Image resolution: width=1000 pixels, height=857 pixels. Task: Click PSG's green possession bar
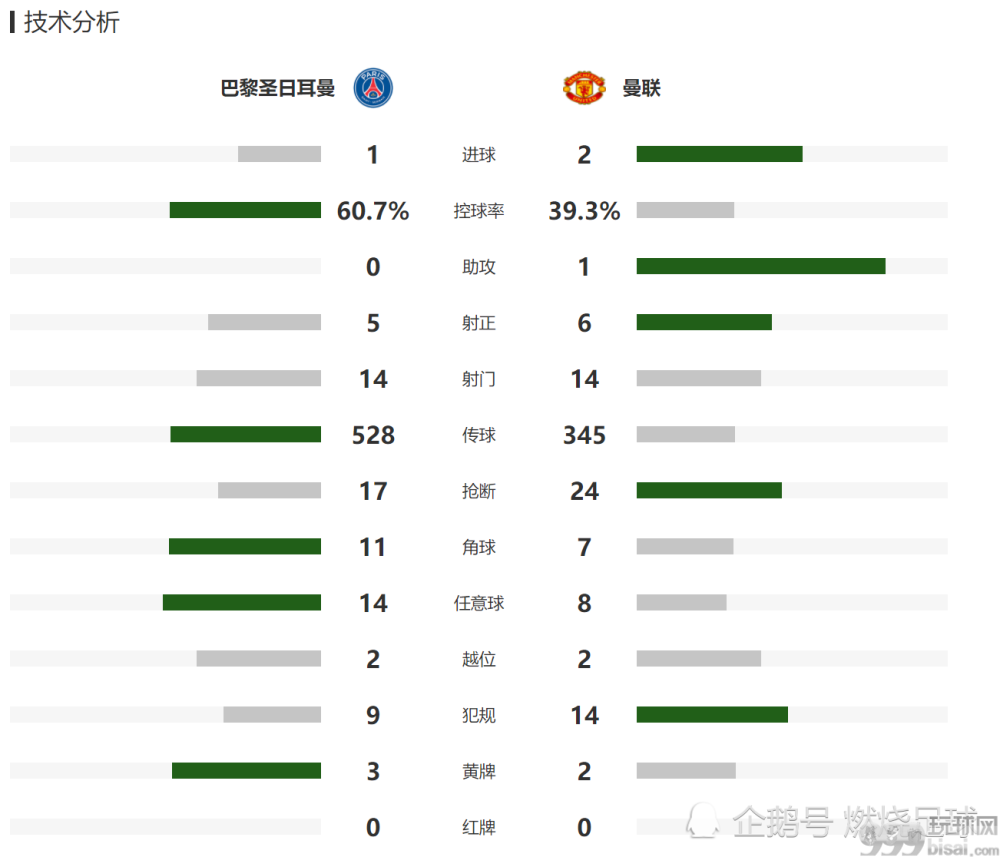click(245, 210)
